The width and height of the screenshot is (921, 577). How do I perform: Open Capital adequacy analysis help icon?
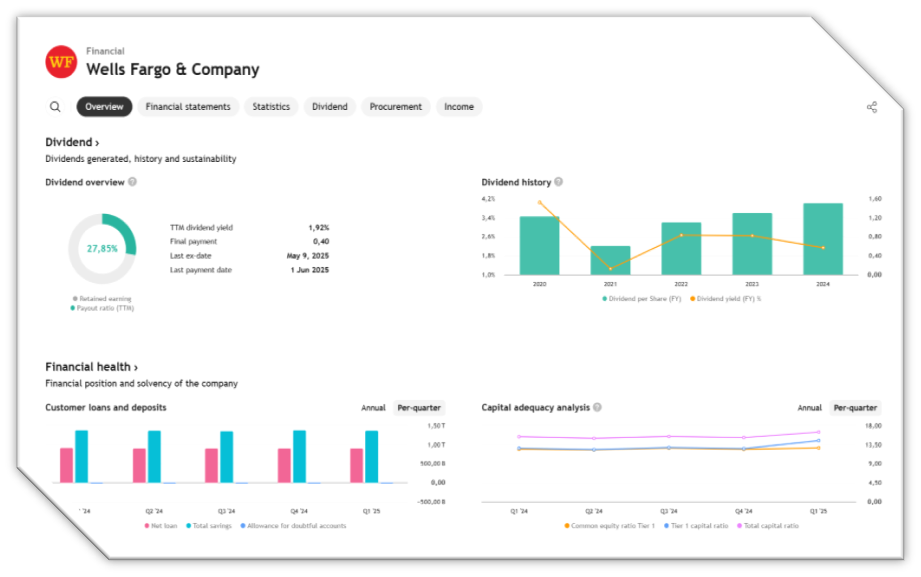pyautogui.click(x=597, y=407)
